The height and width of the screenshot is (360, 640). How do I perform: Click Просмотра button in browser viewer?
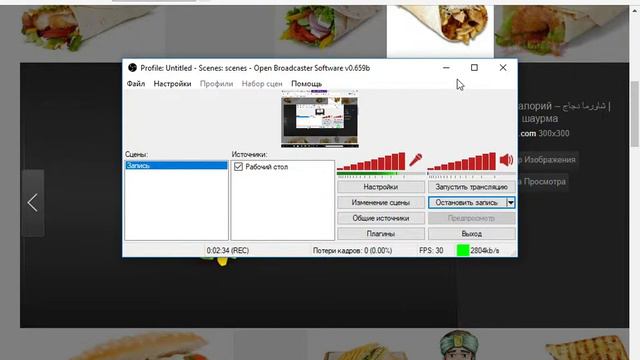pyautogui.click(x=543, y=182)
